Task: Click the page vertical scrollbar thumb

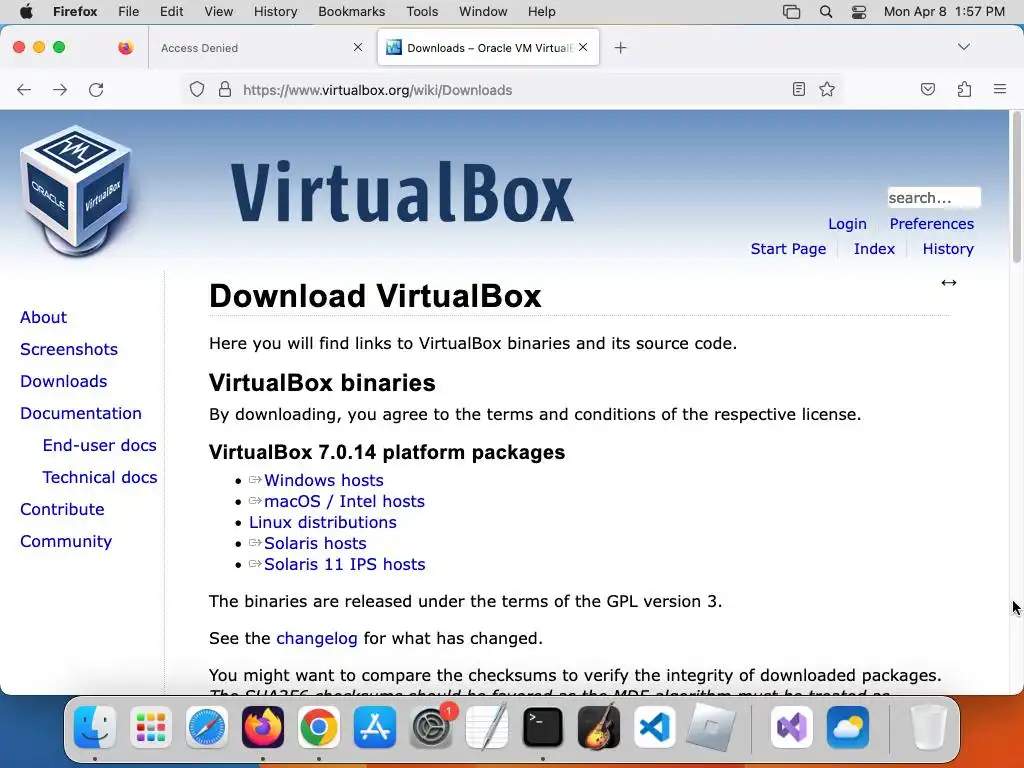Action: click(1016, 187)
